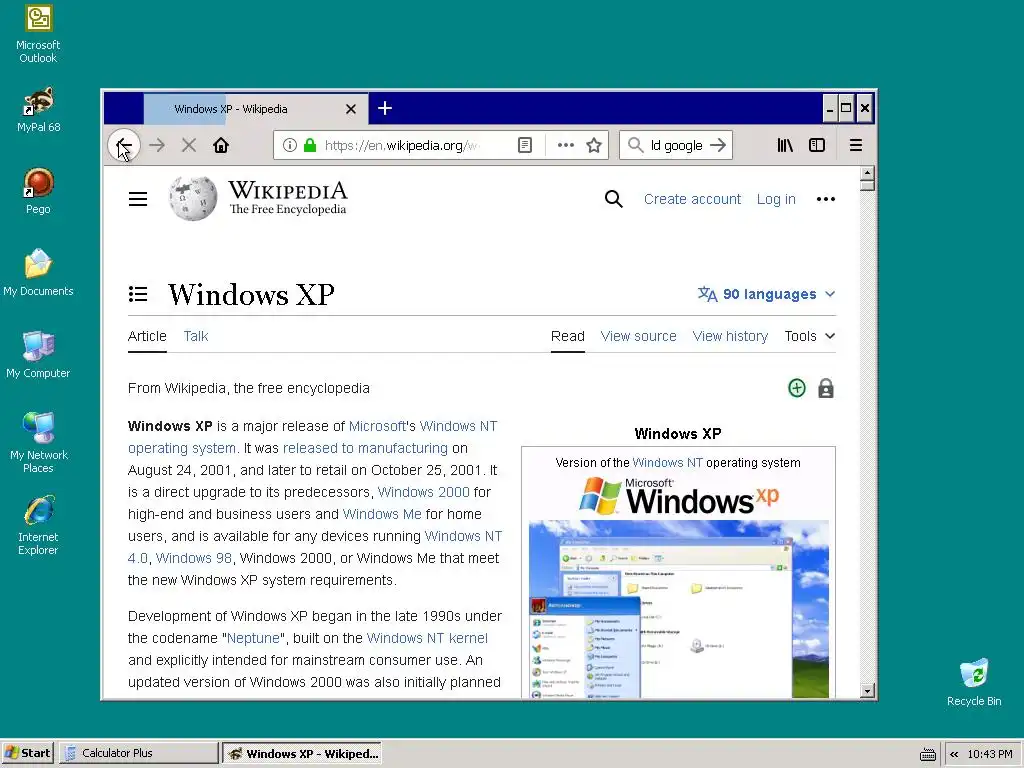The width and height of the screenshot is (1024, 768).
Task: Click the Windows XP desktop screenshot thumbnail
Action: [679, 609]
